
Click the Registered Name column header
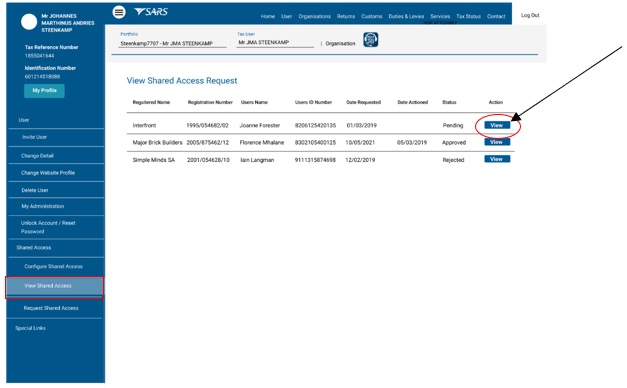pyautogui.click(x=151, y=102)
